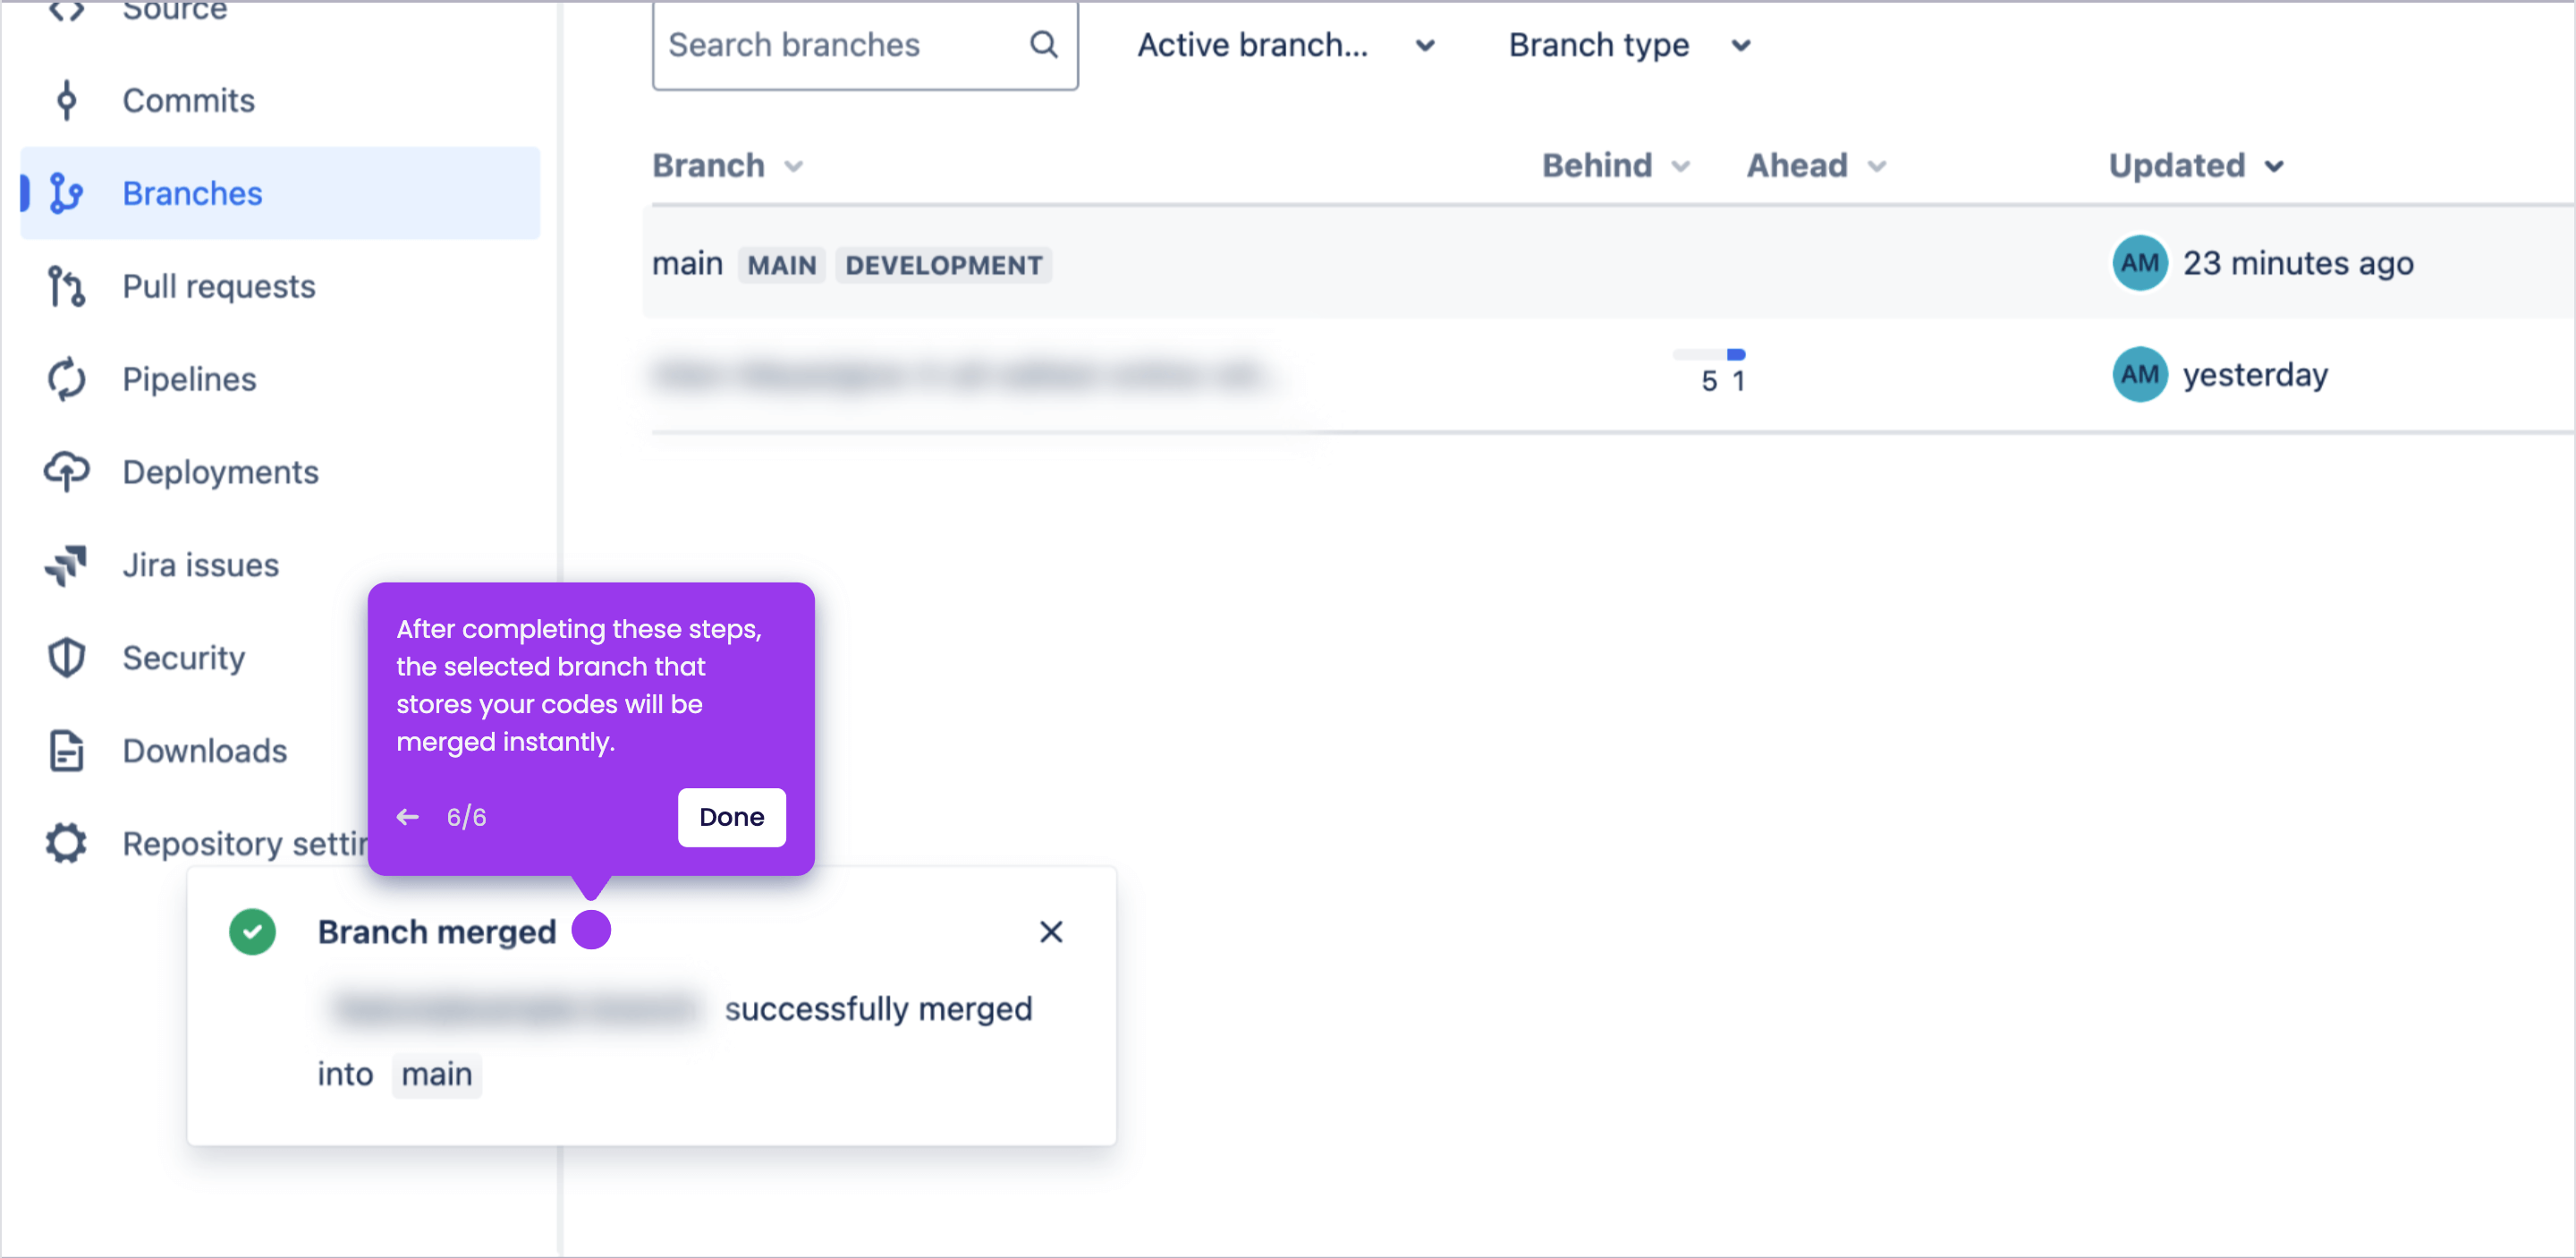2576x1258 pixels.
Task: Open Repository settings
Action: tap(245, 843)
